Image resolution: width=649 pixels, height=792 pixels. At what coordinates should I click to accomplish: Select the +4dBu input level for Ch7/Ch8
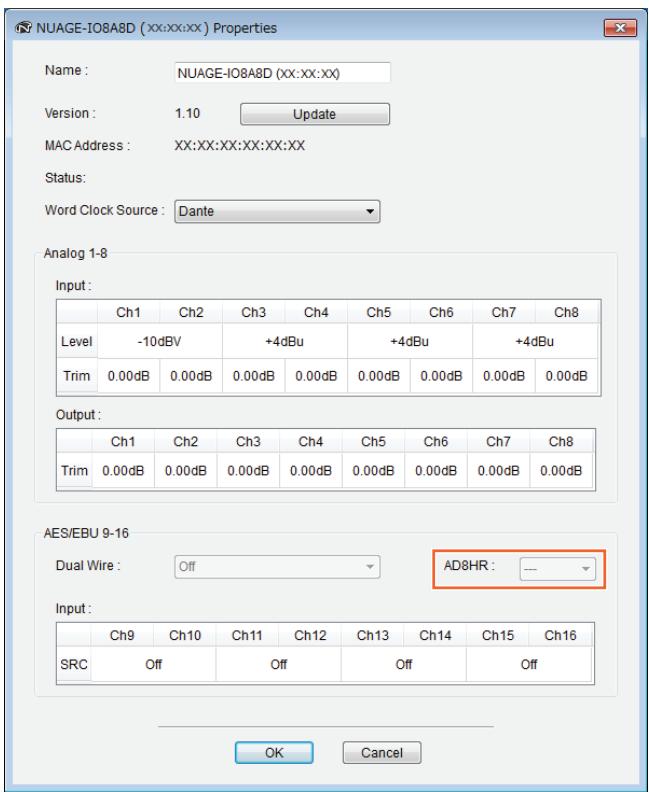[x=535, y=341]
